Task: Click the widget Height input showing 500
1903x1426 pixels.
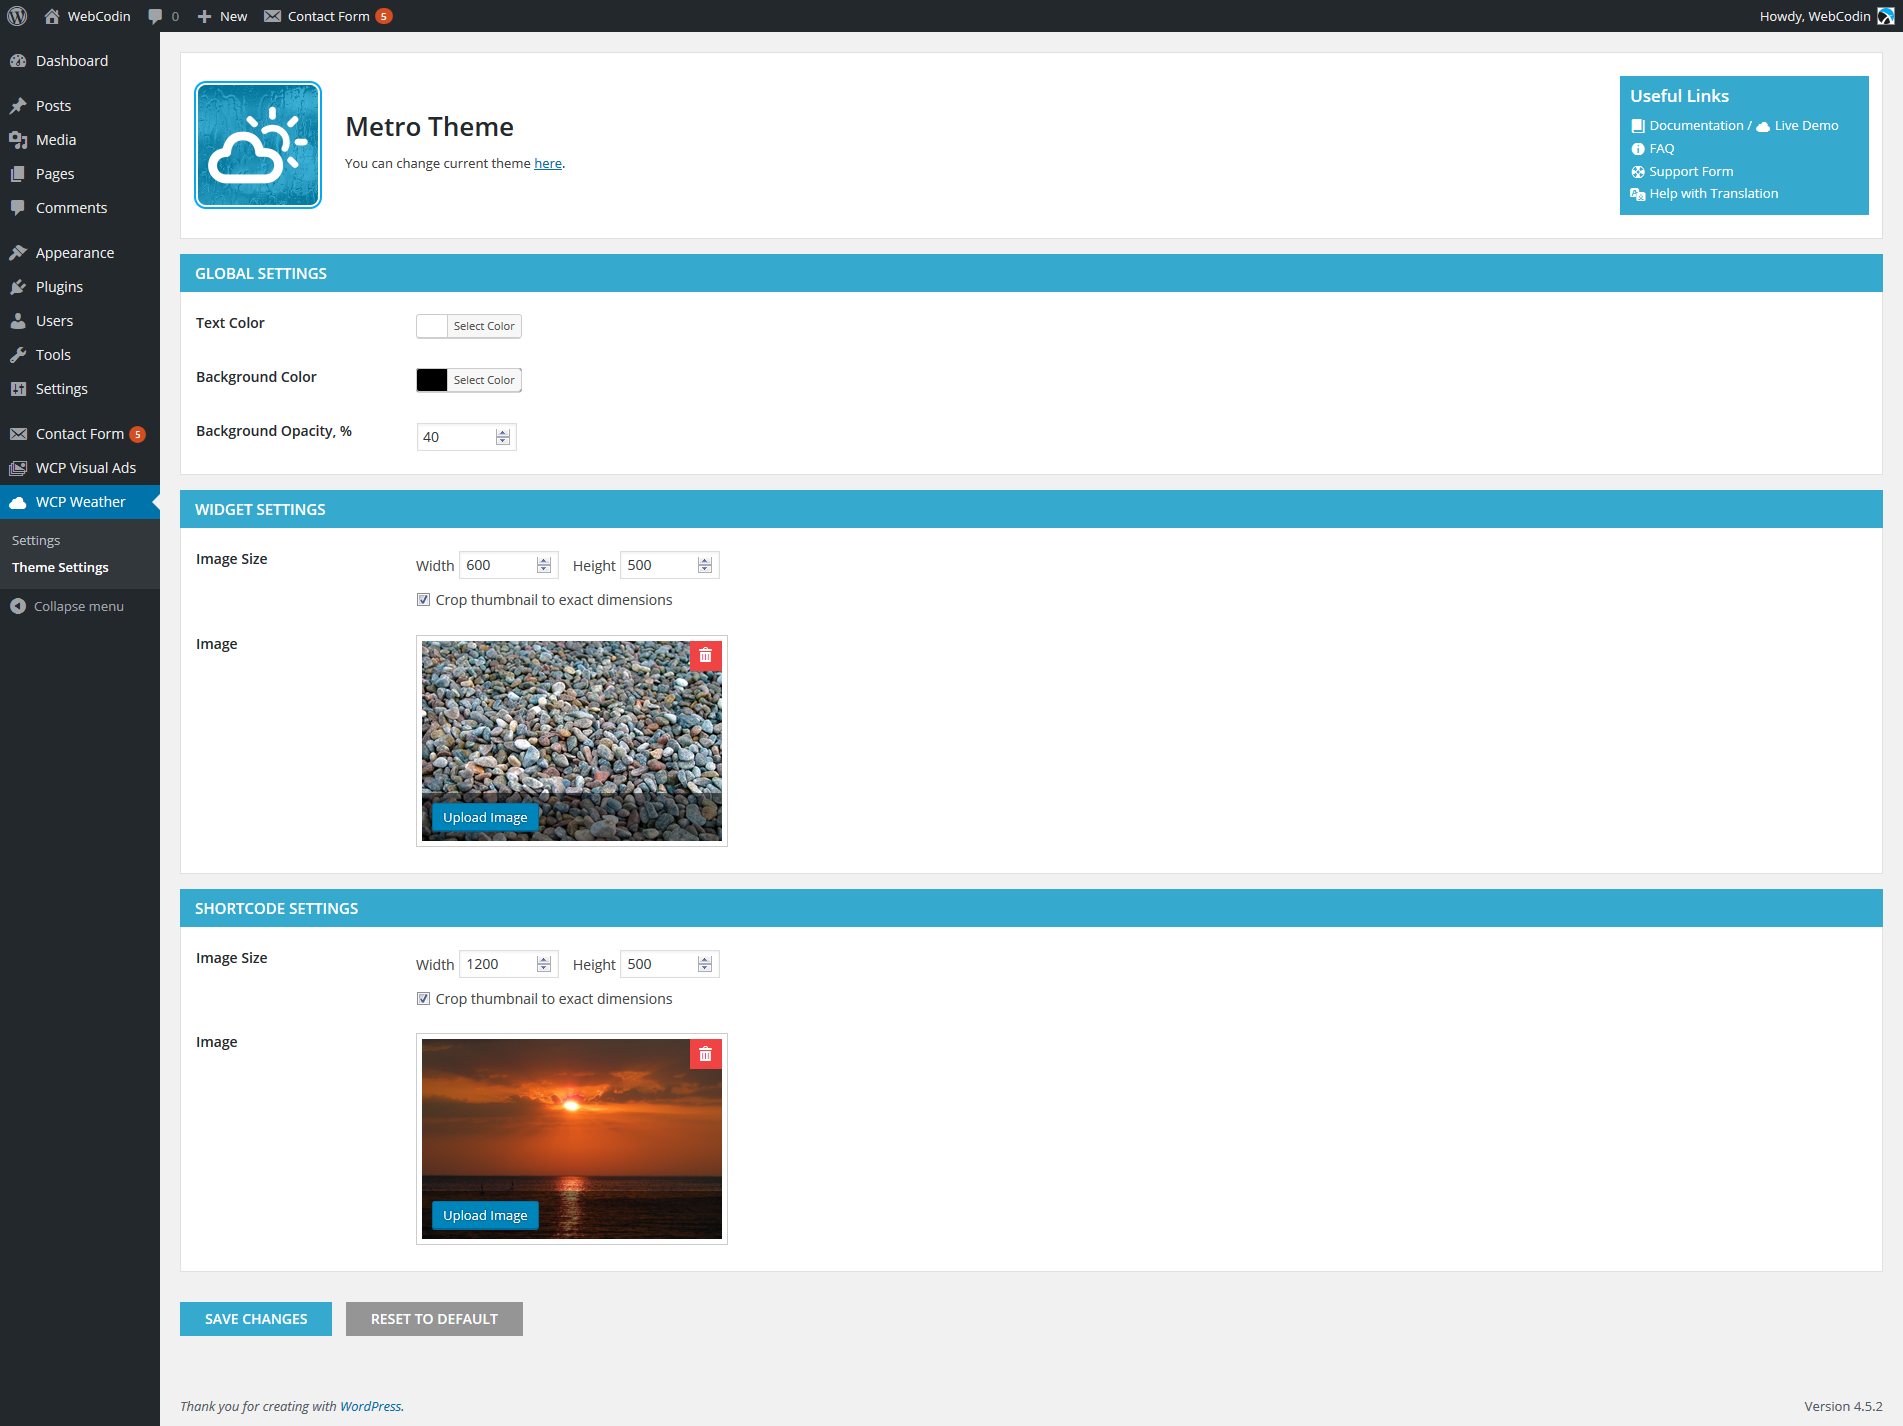Action: (x=669, y=565)
